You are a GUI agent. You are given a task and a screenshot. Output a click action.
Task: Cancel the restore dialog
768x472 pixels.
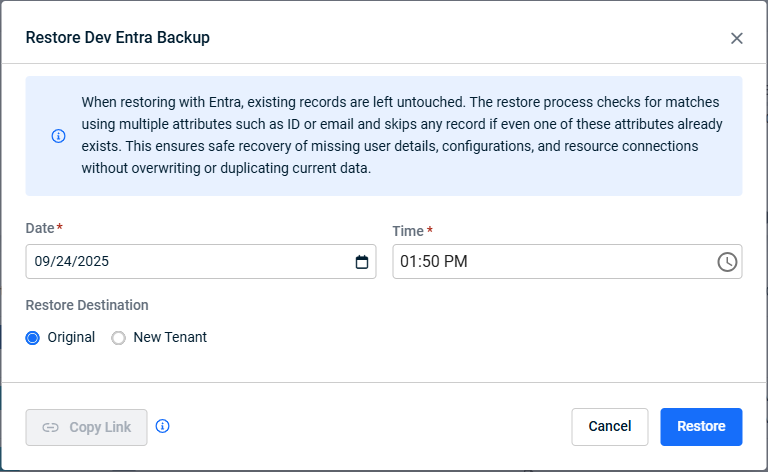coord(609,426)
